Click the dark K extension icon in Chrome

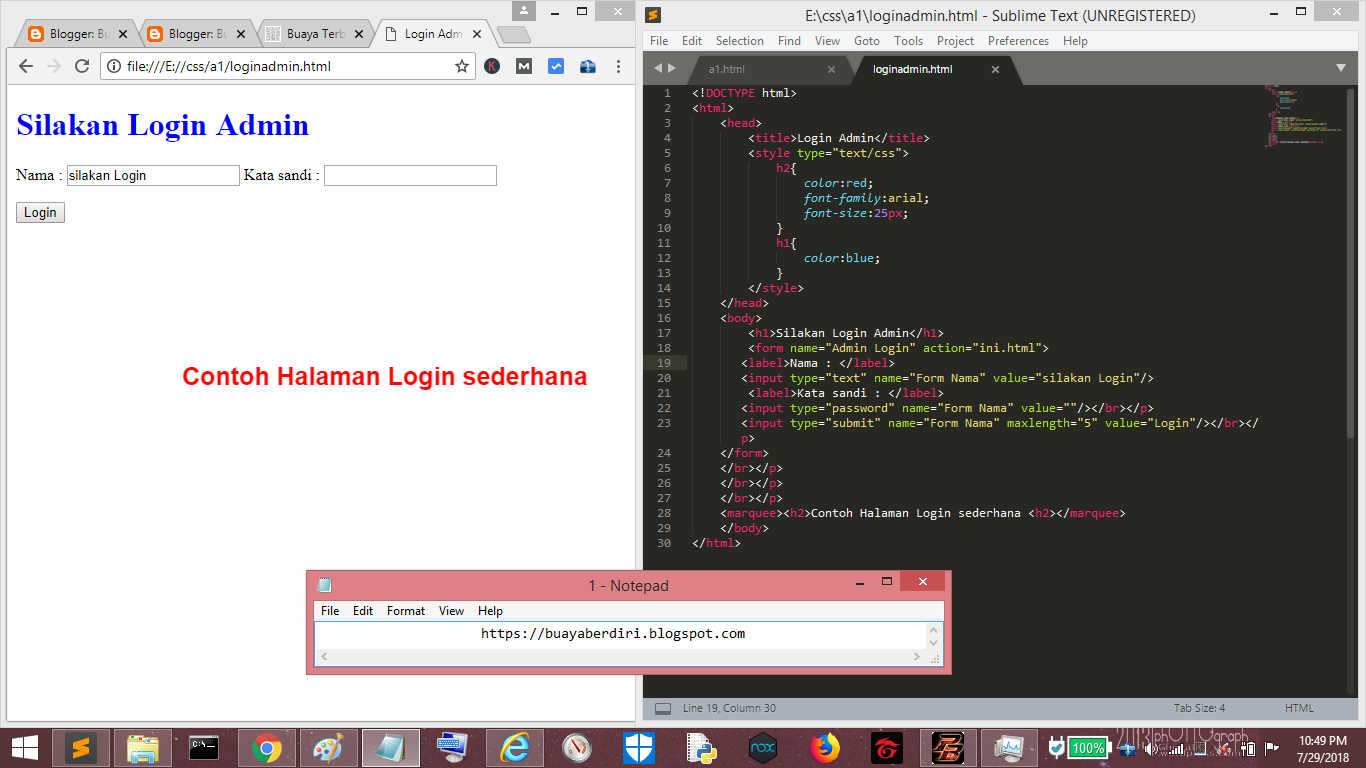tap(491, 66)
